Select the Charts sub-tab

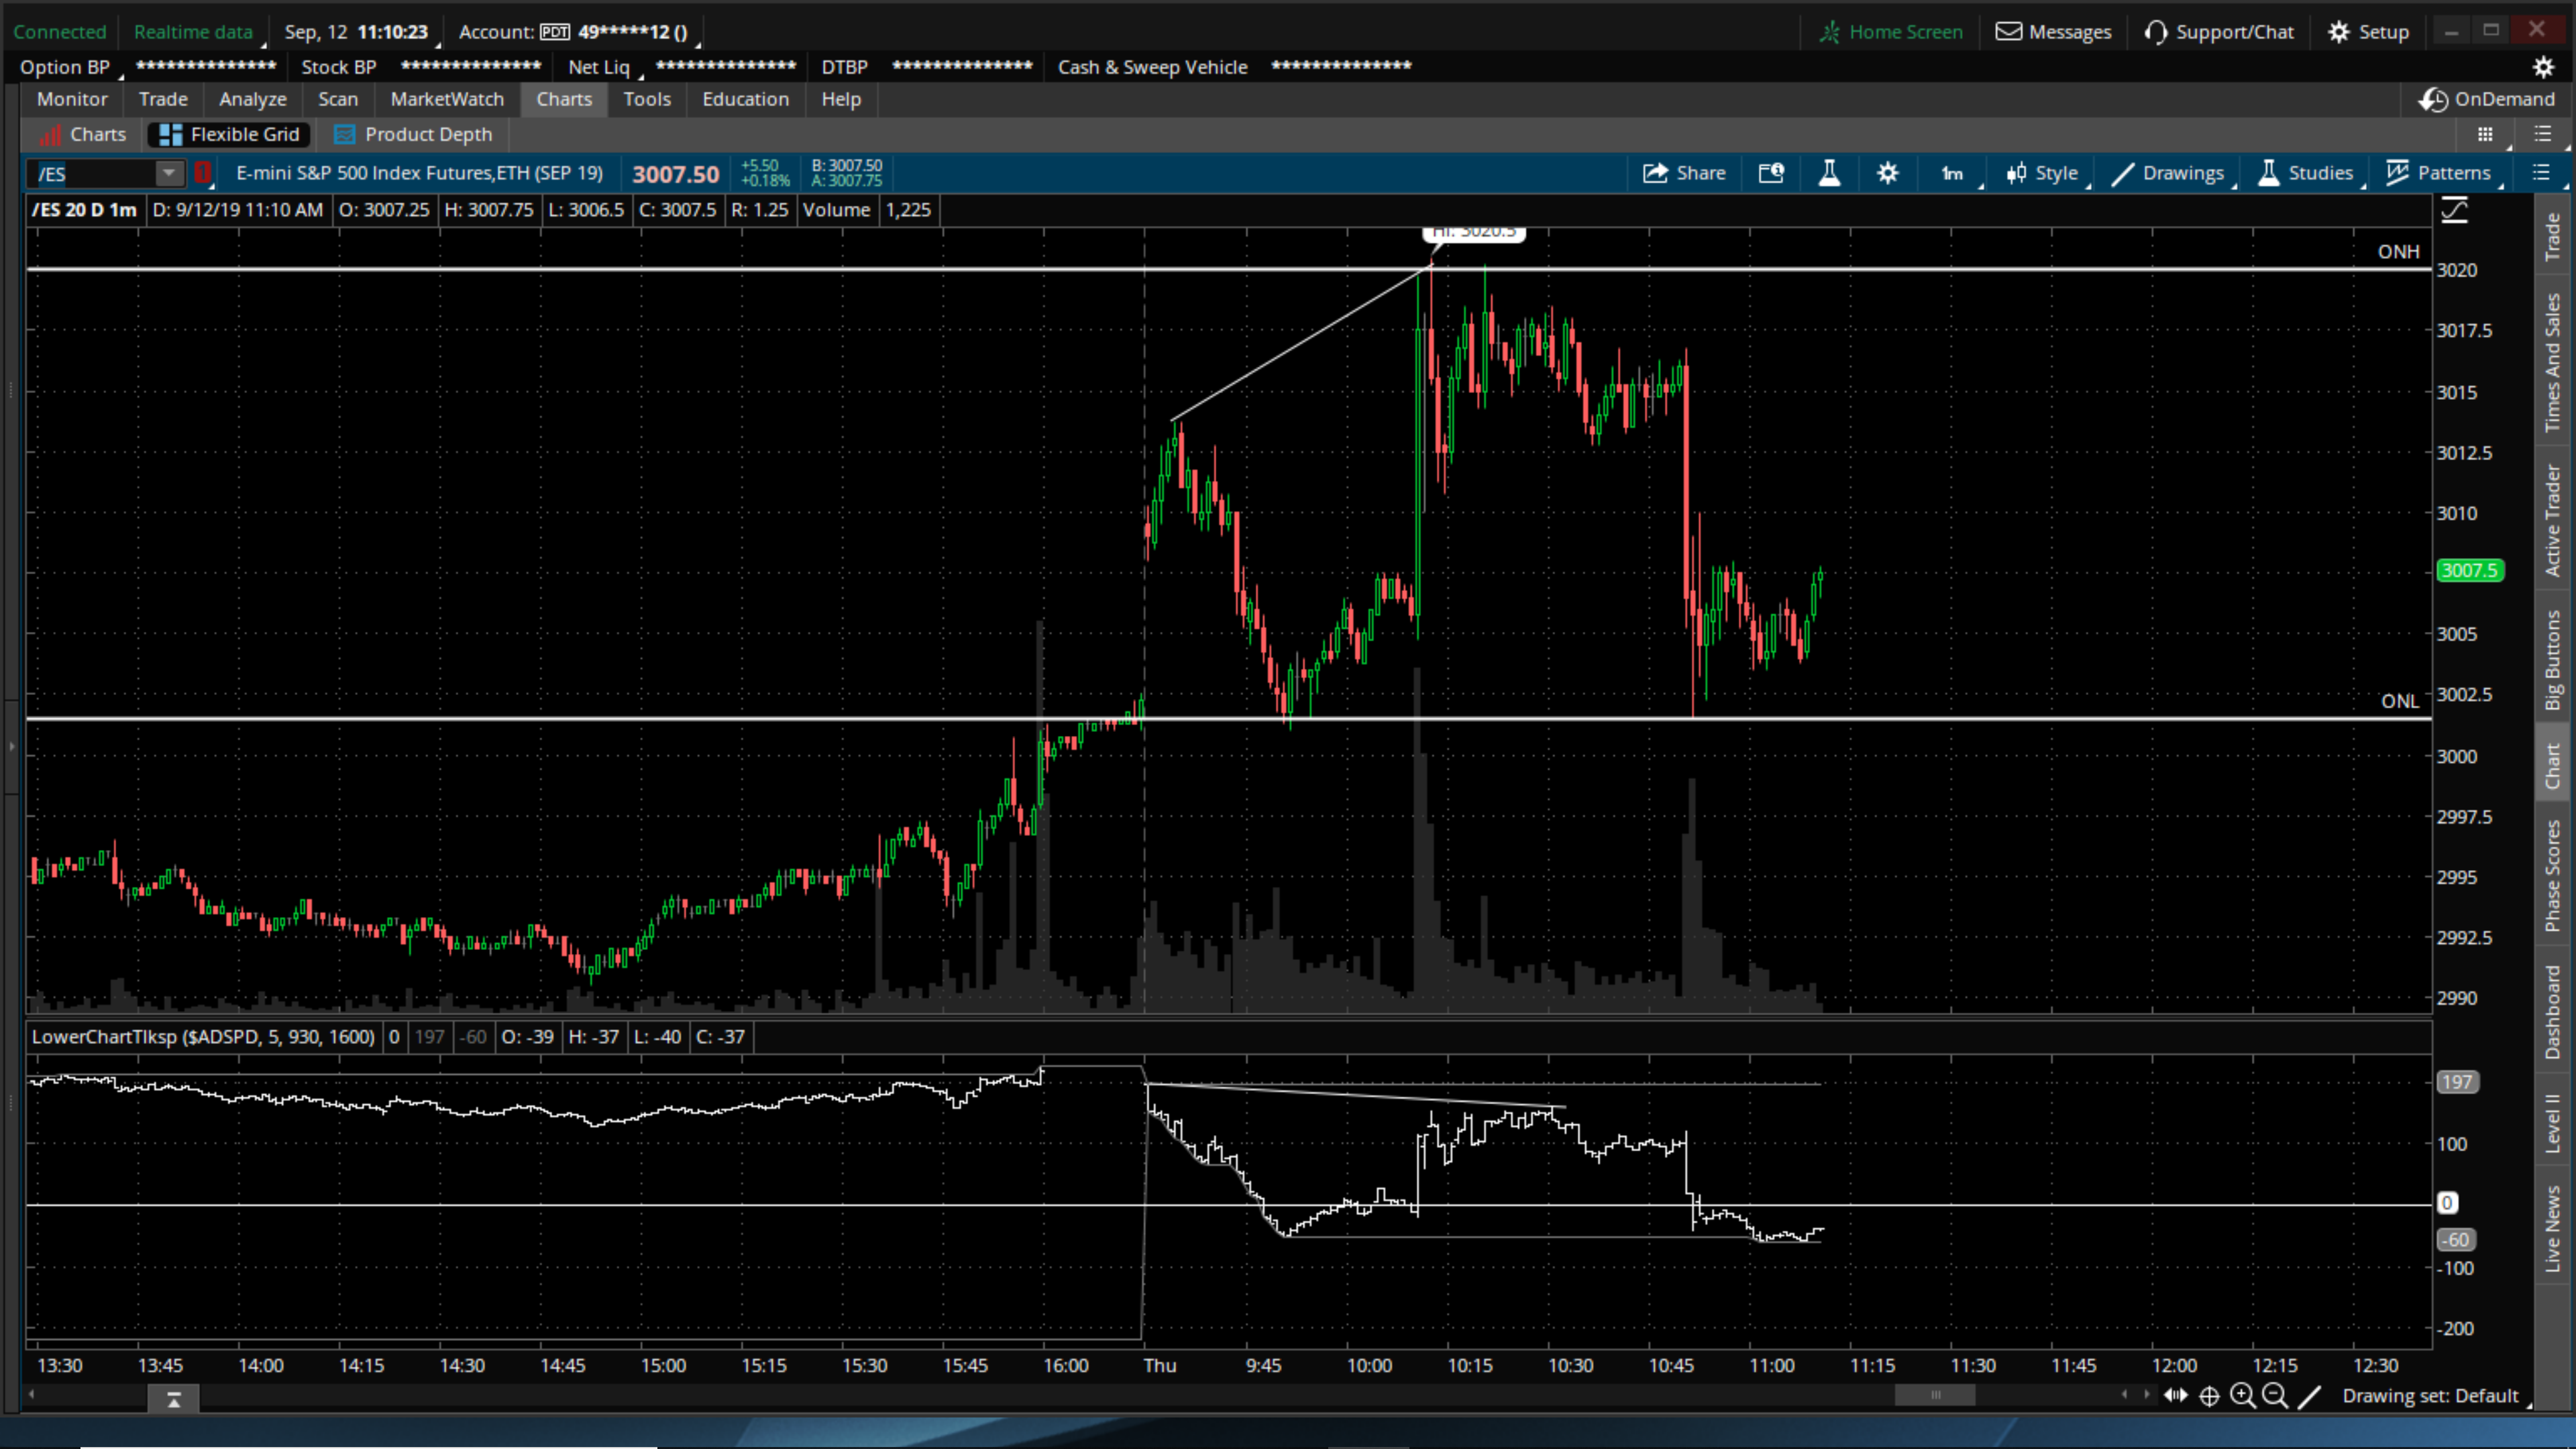(x=84, y=134)
